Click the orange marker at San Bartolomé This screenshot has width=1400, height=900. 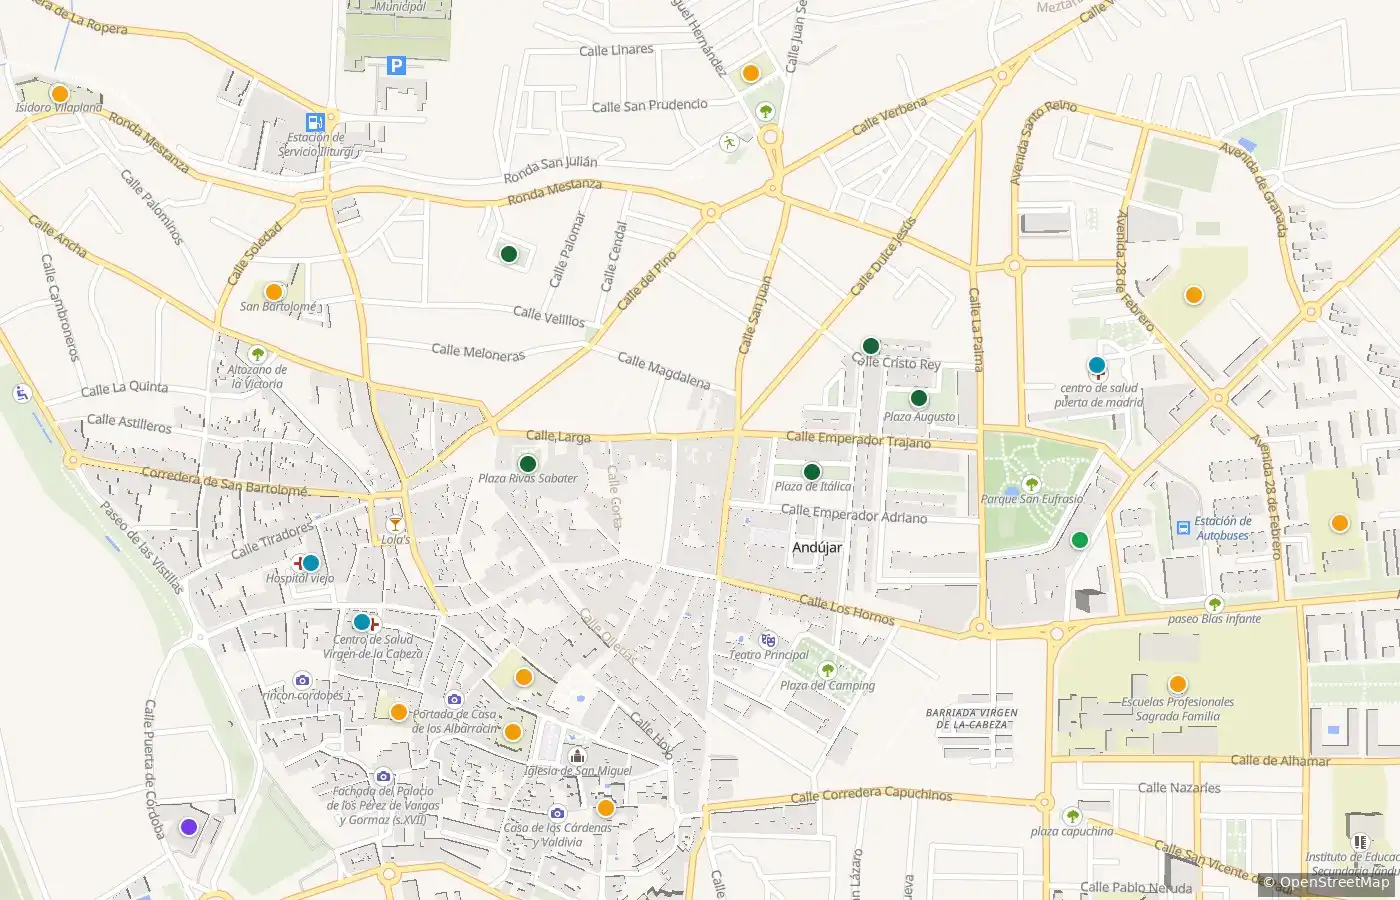273,292
